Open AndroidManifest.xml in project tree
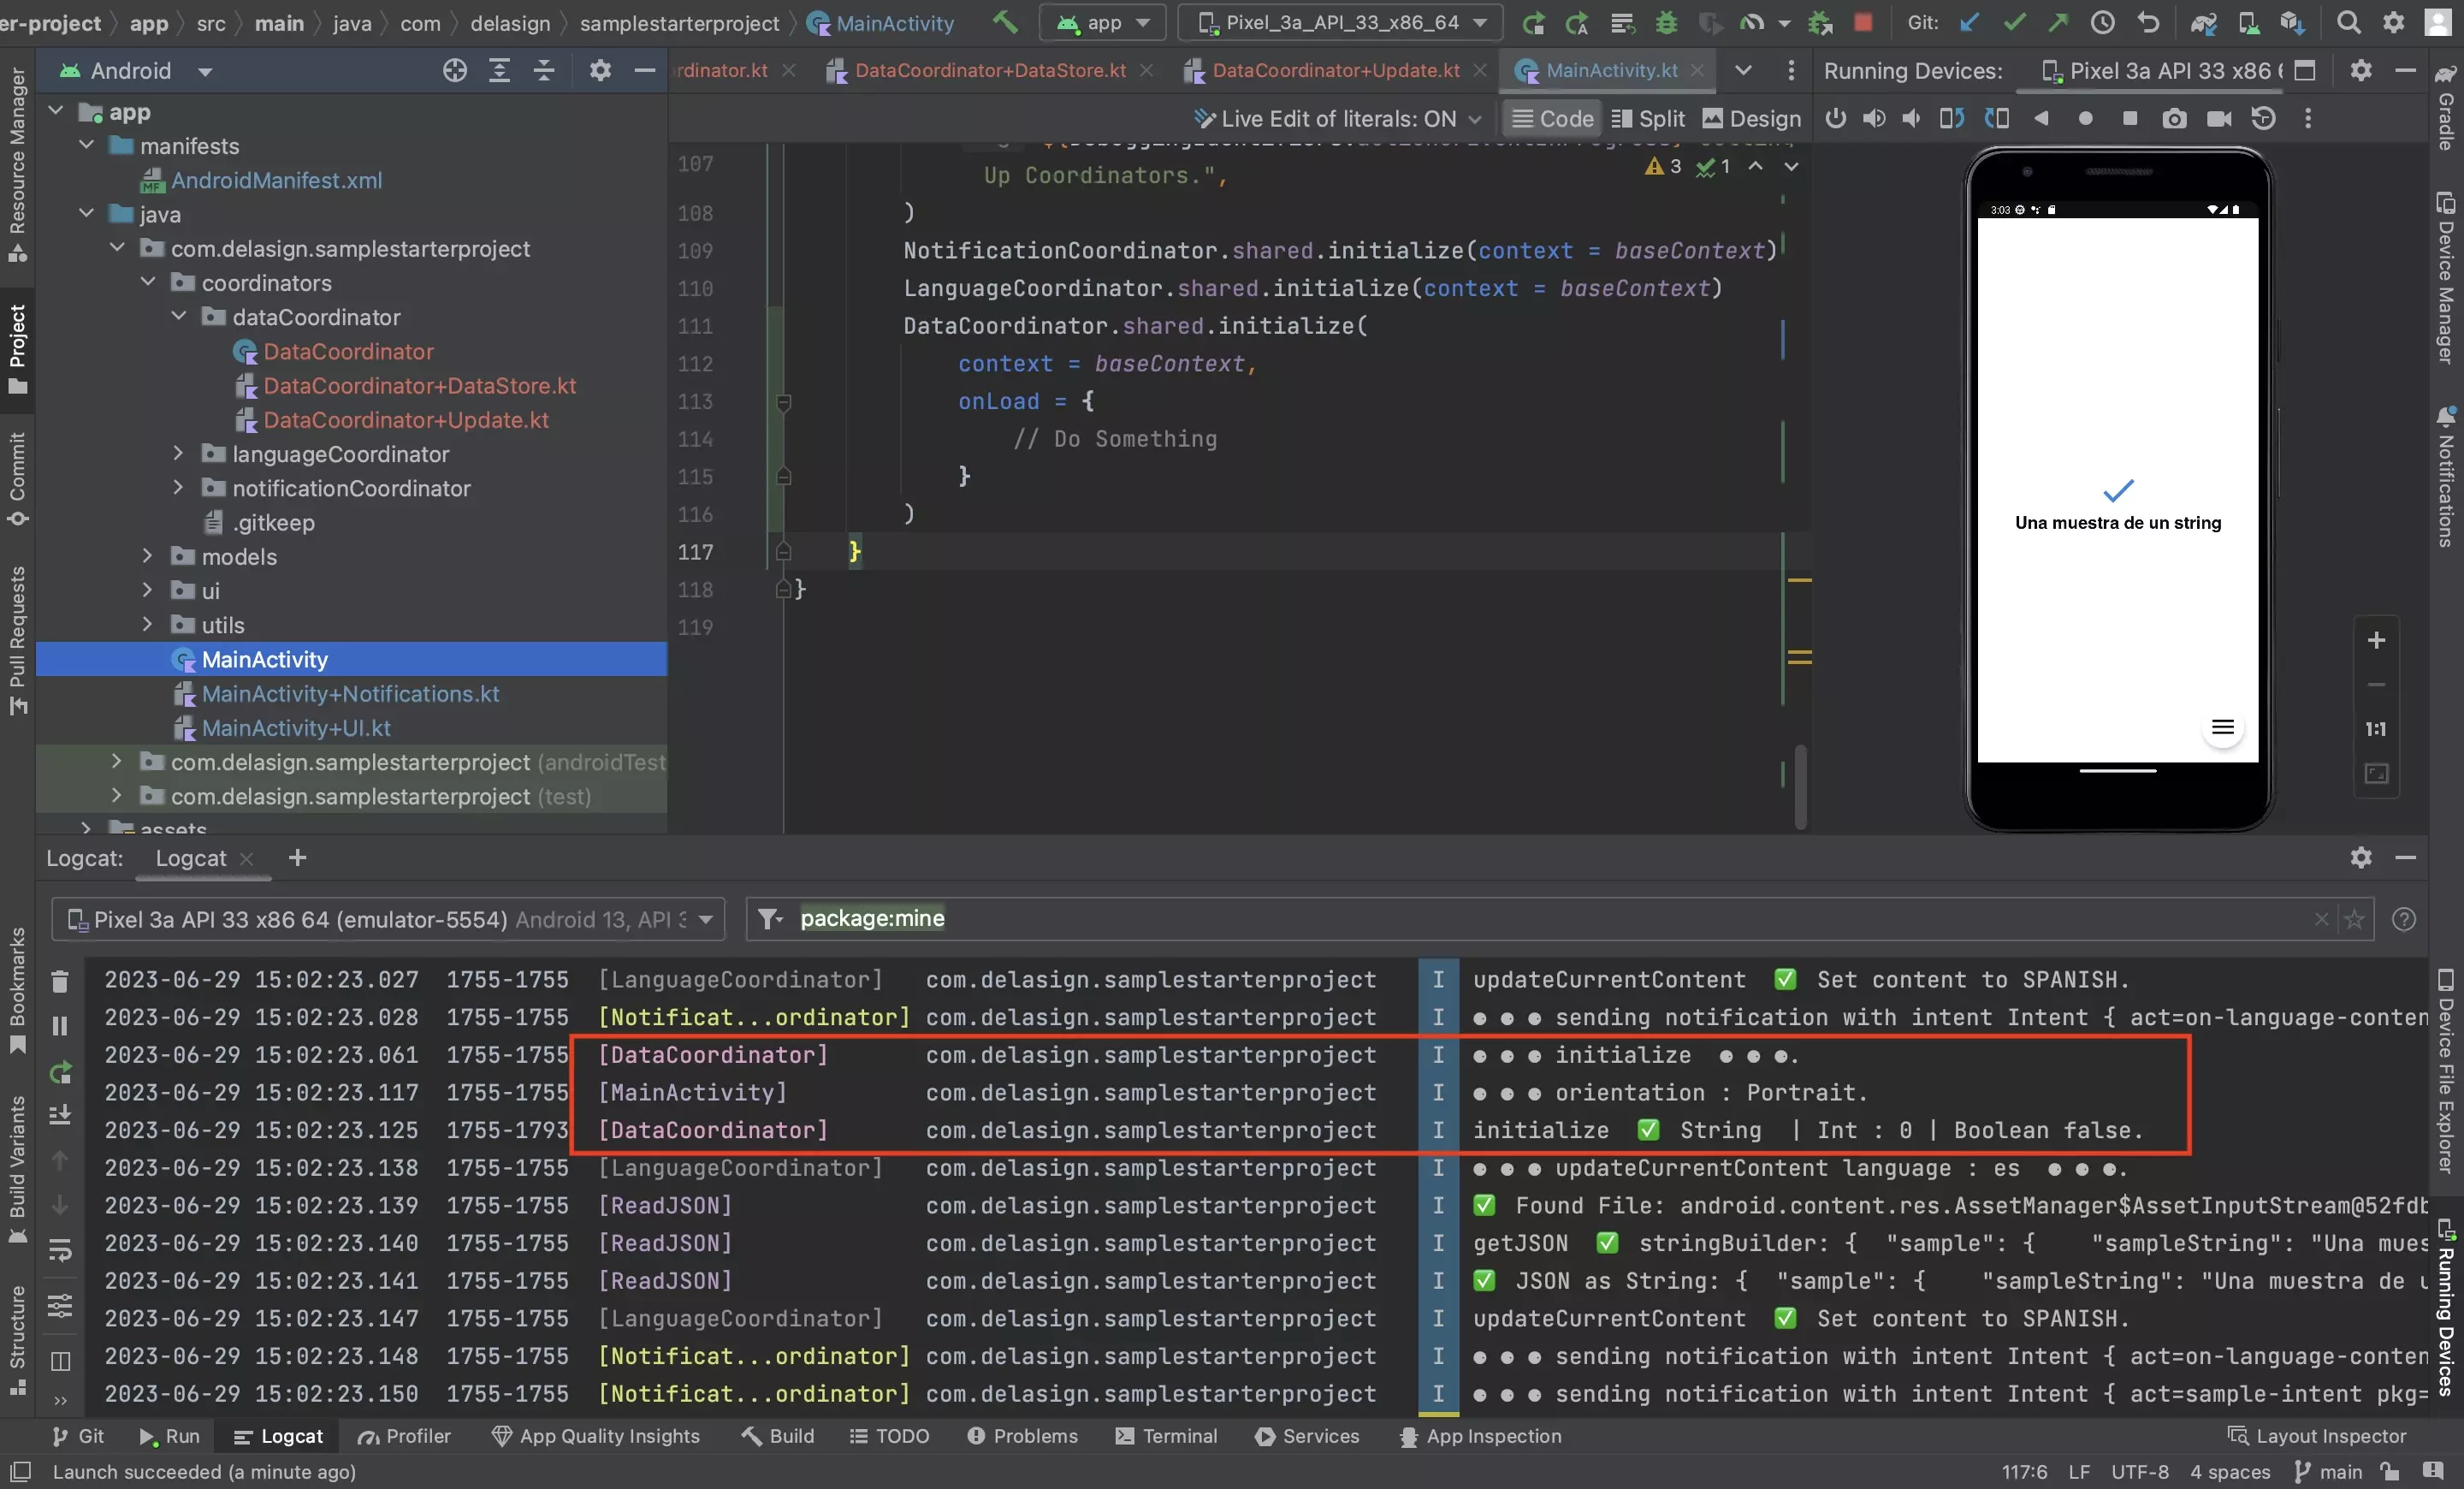Viewport: 2464px width, 1489px height. pyautogui.click(x=276, y=180)
